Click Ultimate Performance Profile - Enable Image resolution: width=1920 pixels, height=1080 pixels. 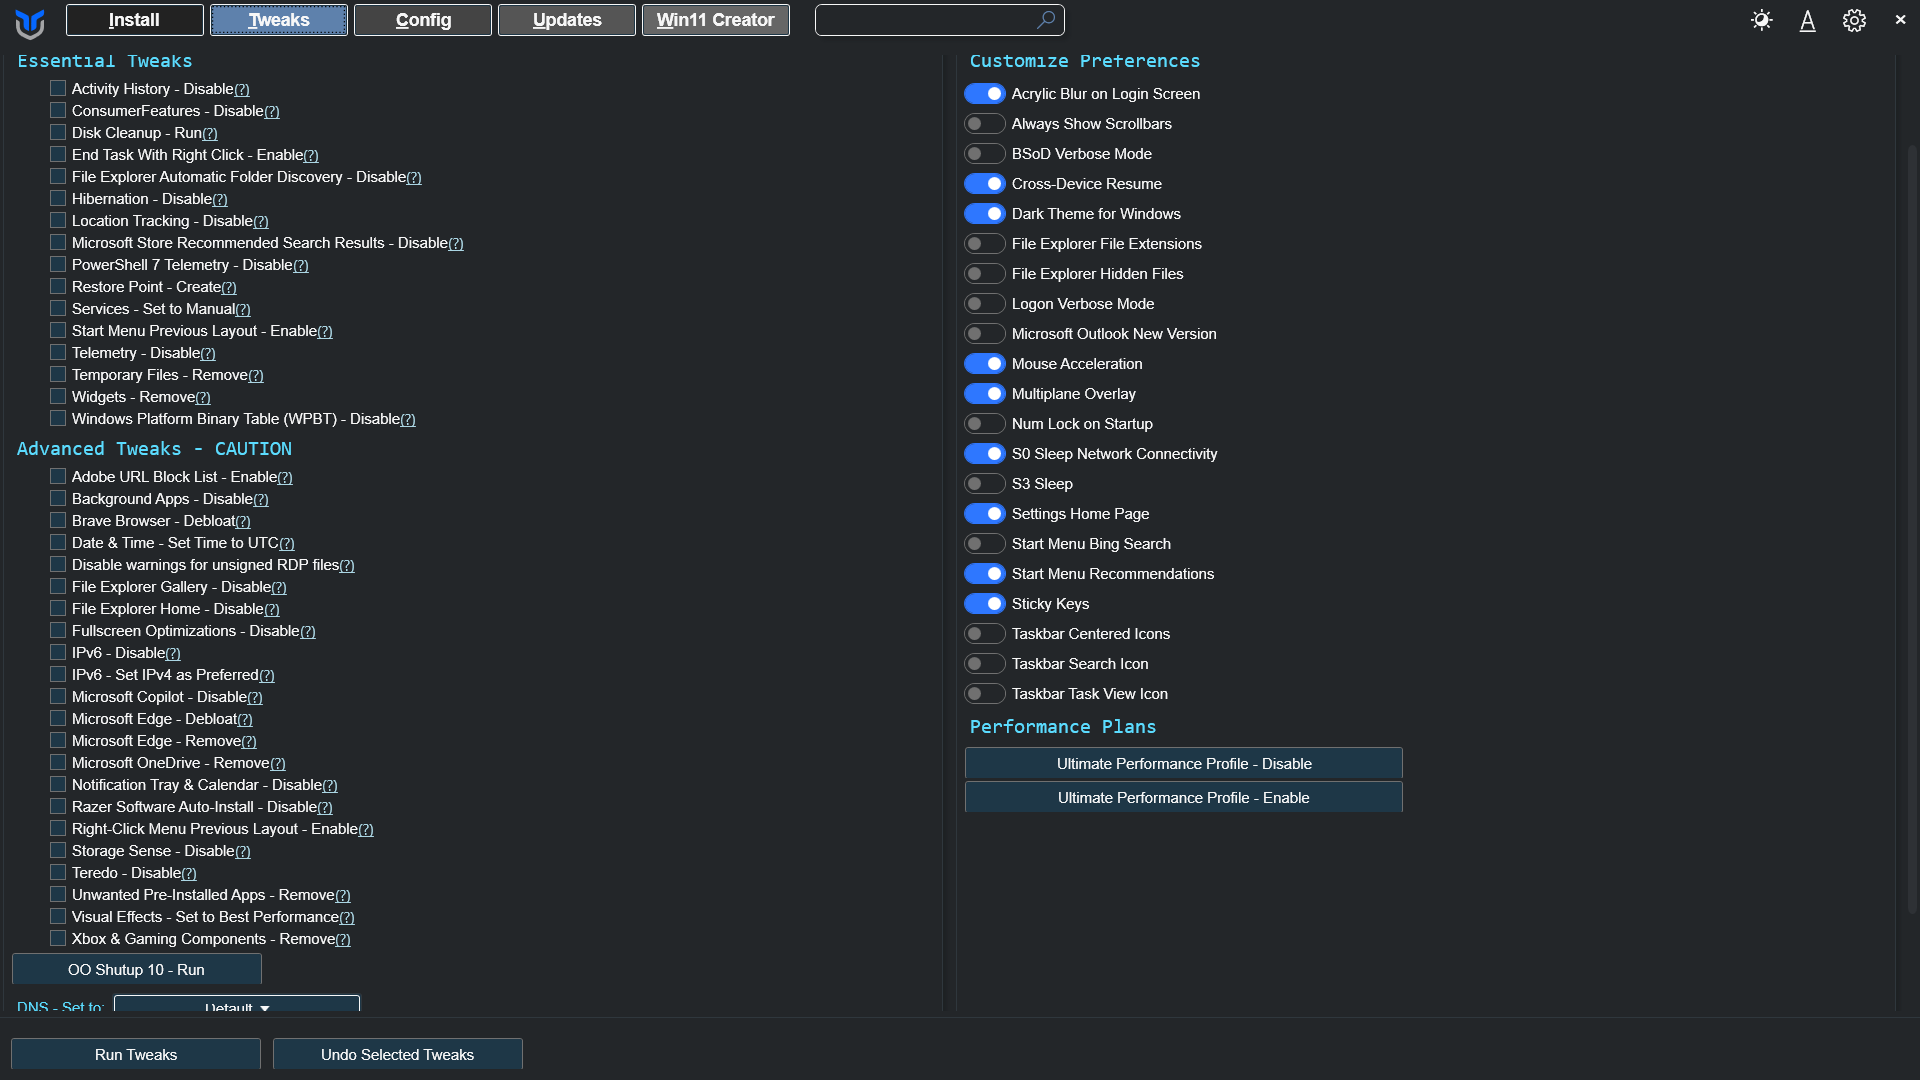point(1184,797)
